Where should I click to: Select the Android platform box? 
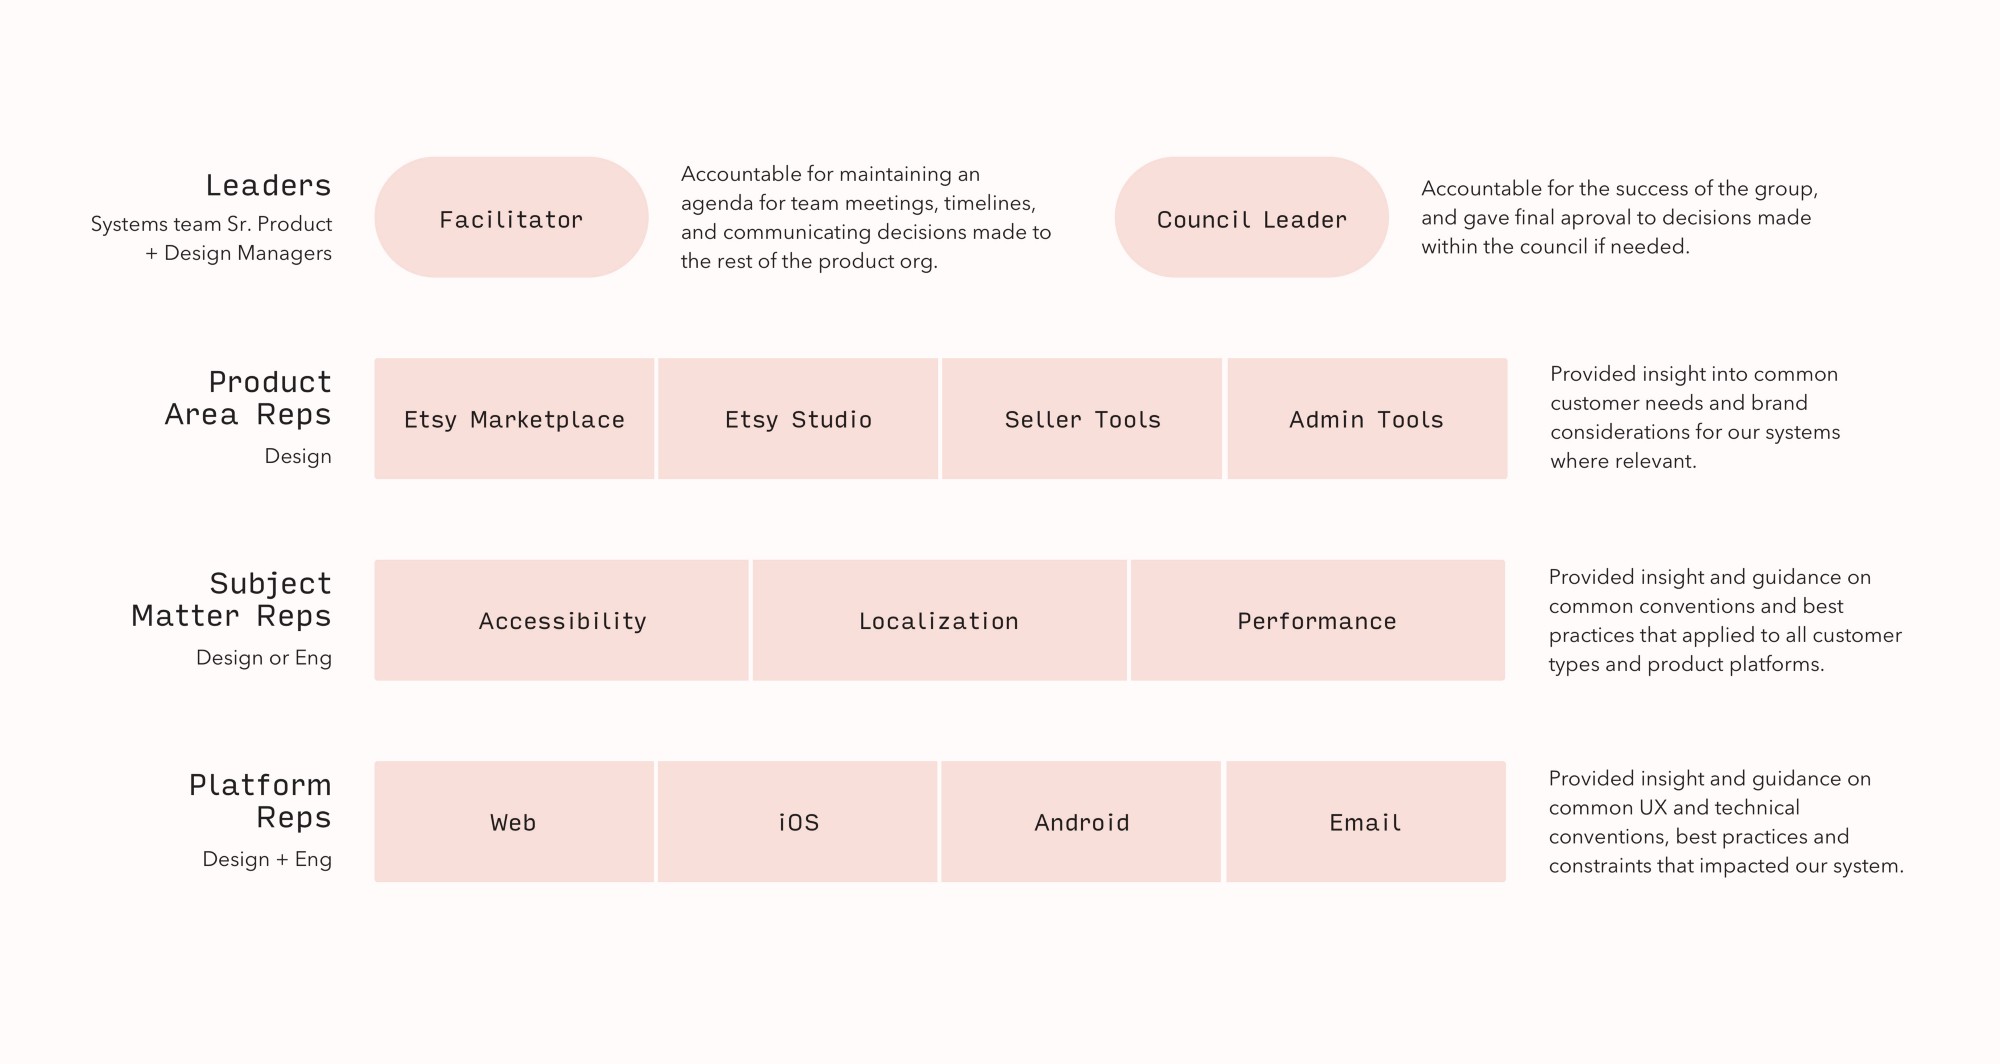1081,822
